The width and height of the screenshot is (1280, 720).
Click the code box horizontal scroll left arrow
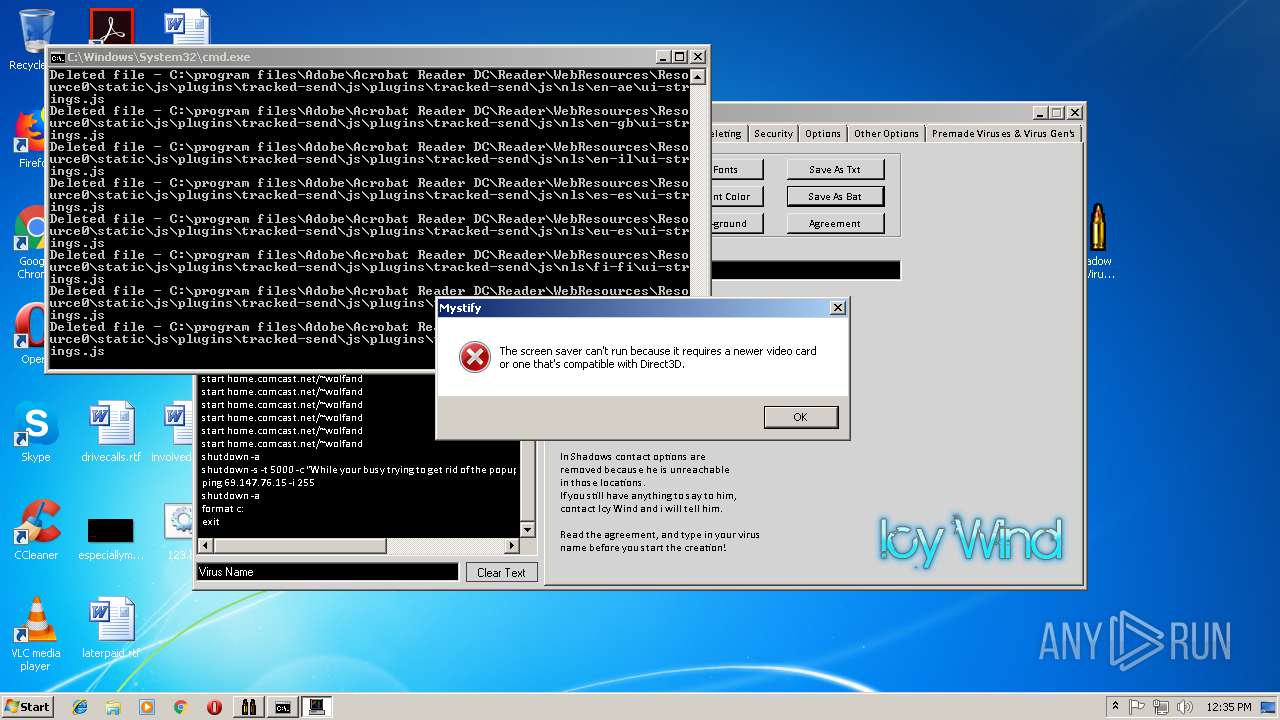(x=206, y=546)
